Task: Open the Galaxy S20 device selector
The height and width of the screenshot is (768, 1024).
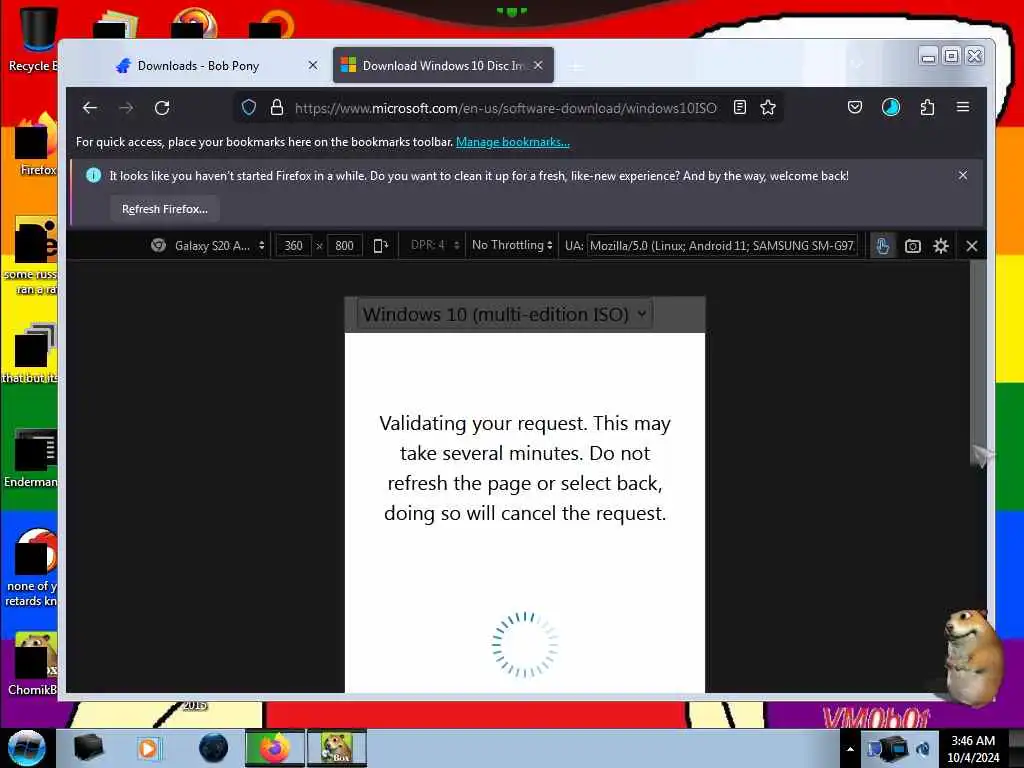Action: click(208, 246)
